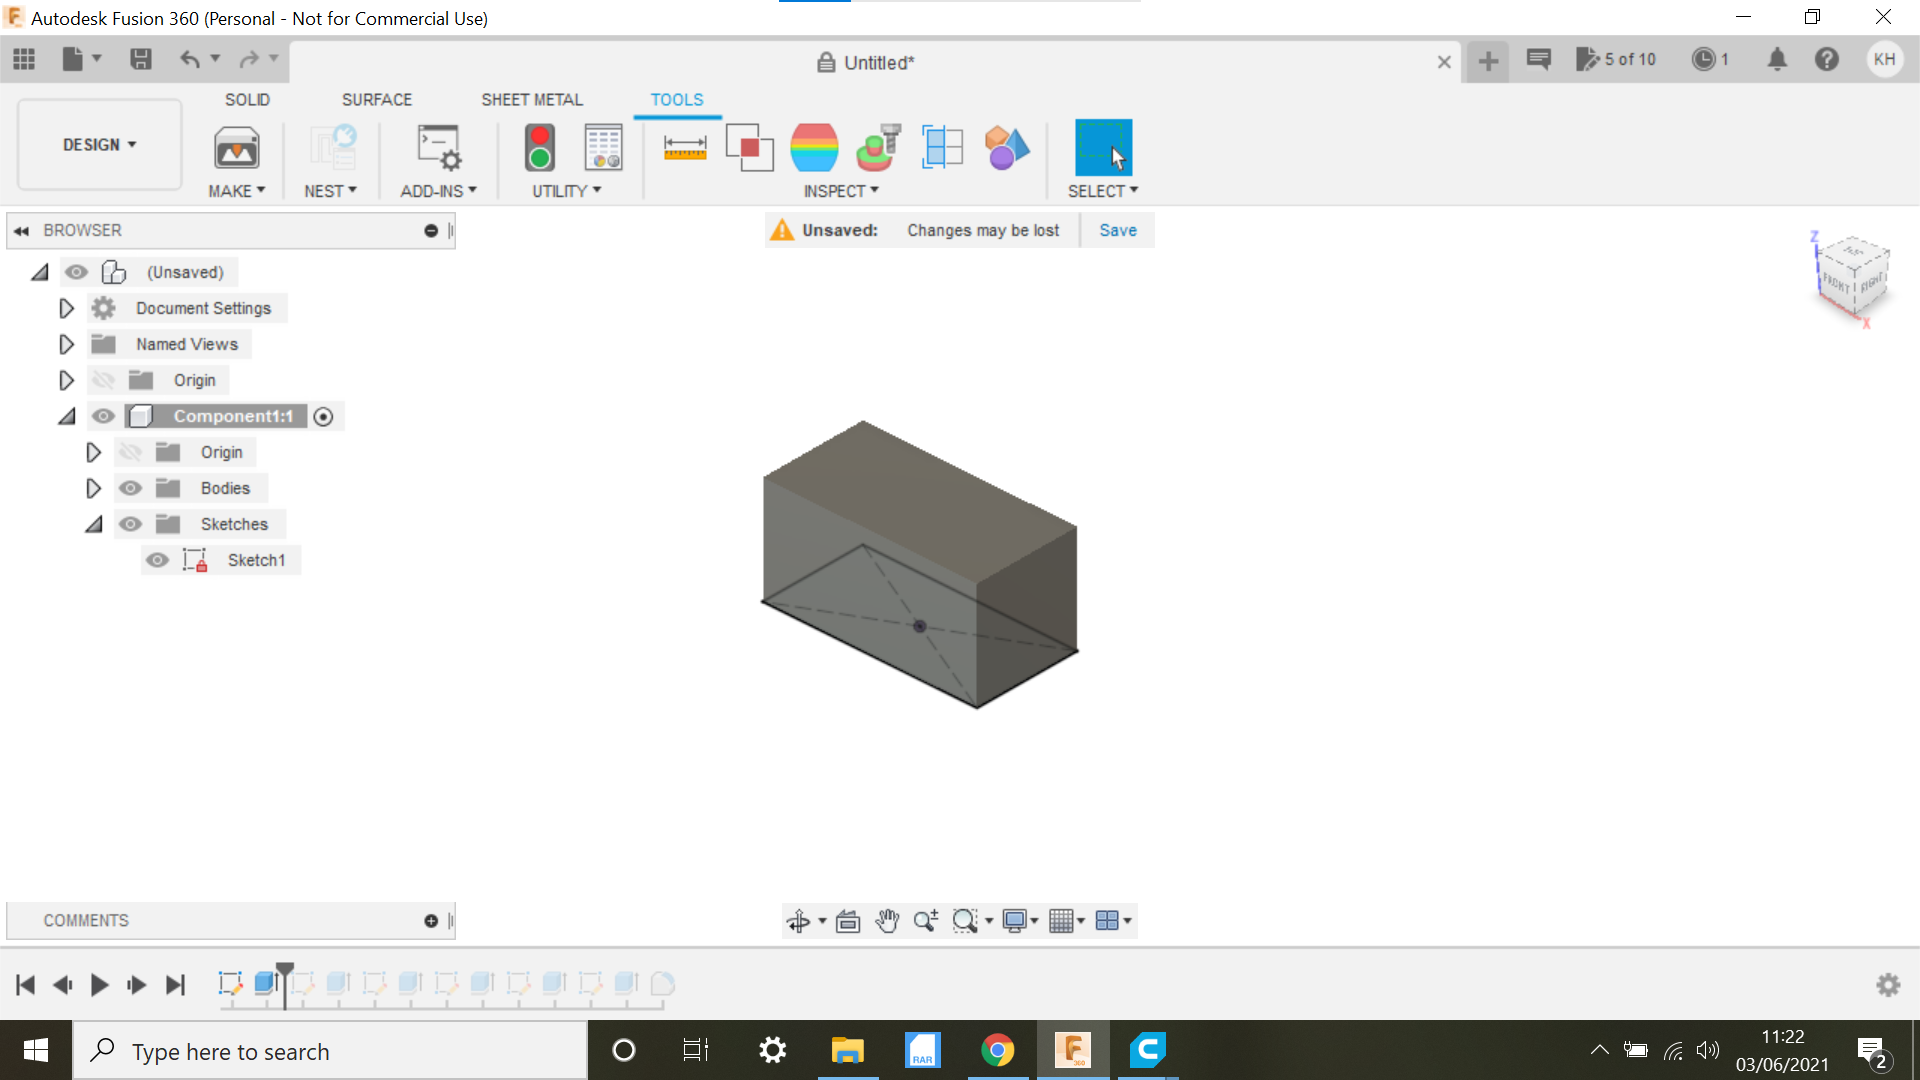Screen dimensions: 1920x1080
Task: Select the Measure tool
Action: [x=686, y=147]
